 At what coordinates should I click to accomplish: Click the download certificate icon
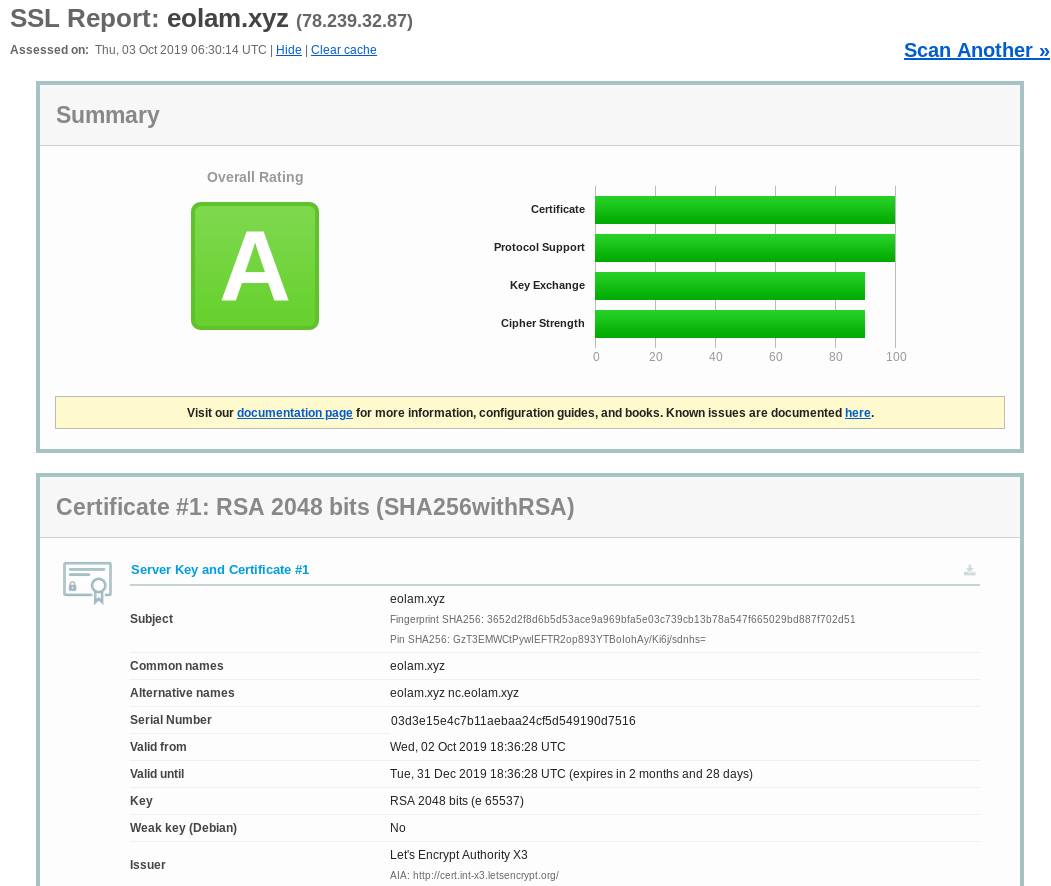[969, 570]
